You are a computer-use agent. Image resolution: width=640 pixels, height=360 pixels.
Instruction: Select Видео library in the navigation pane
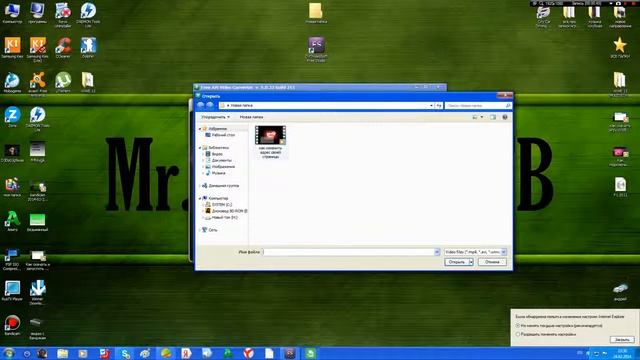214,154
